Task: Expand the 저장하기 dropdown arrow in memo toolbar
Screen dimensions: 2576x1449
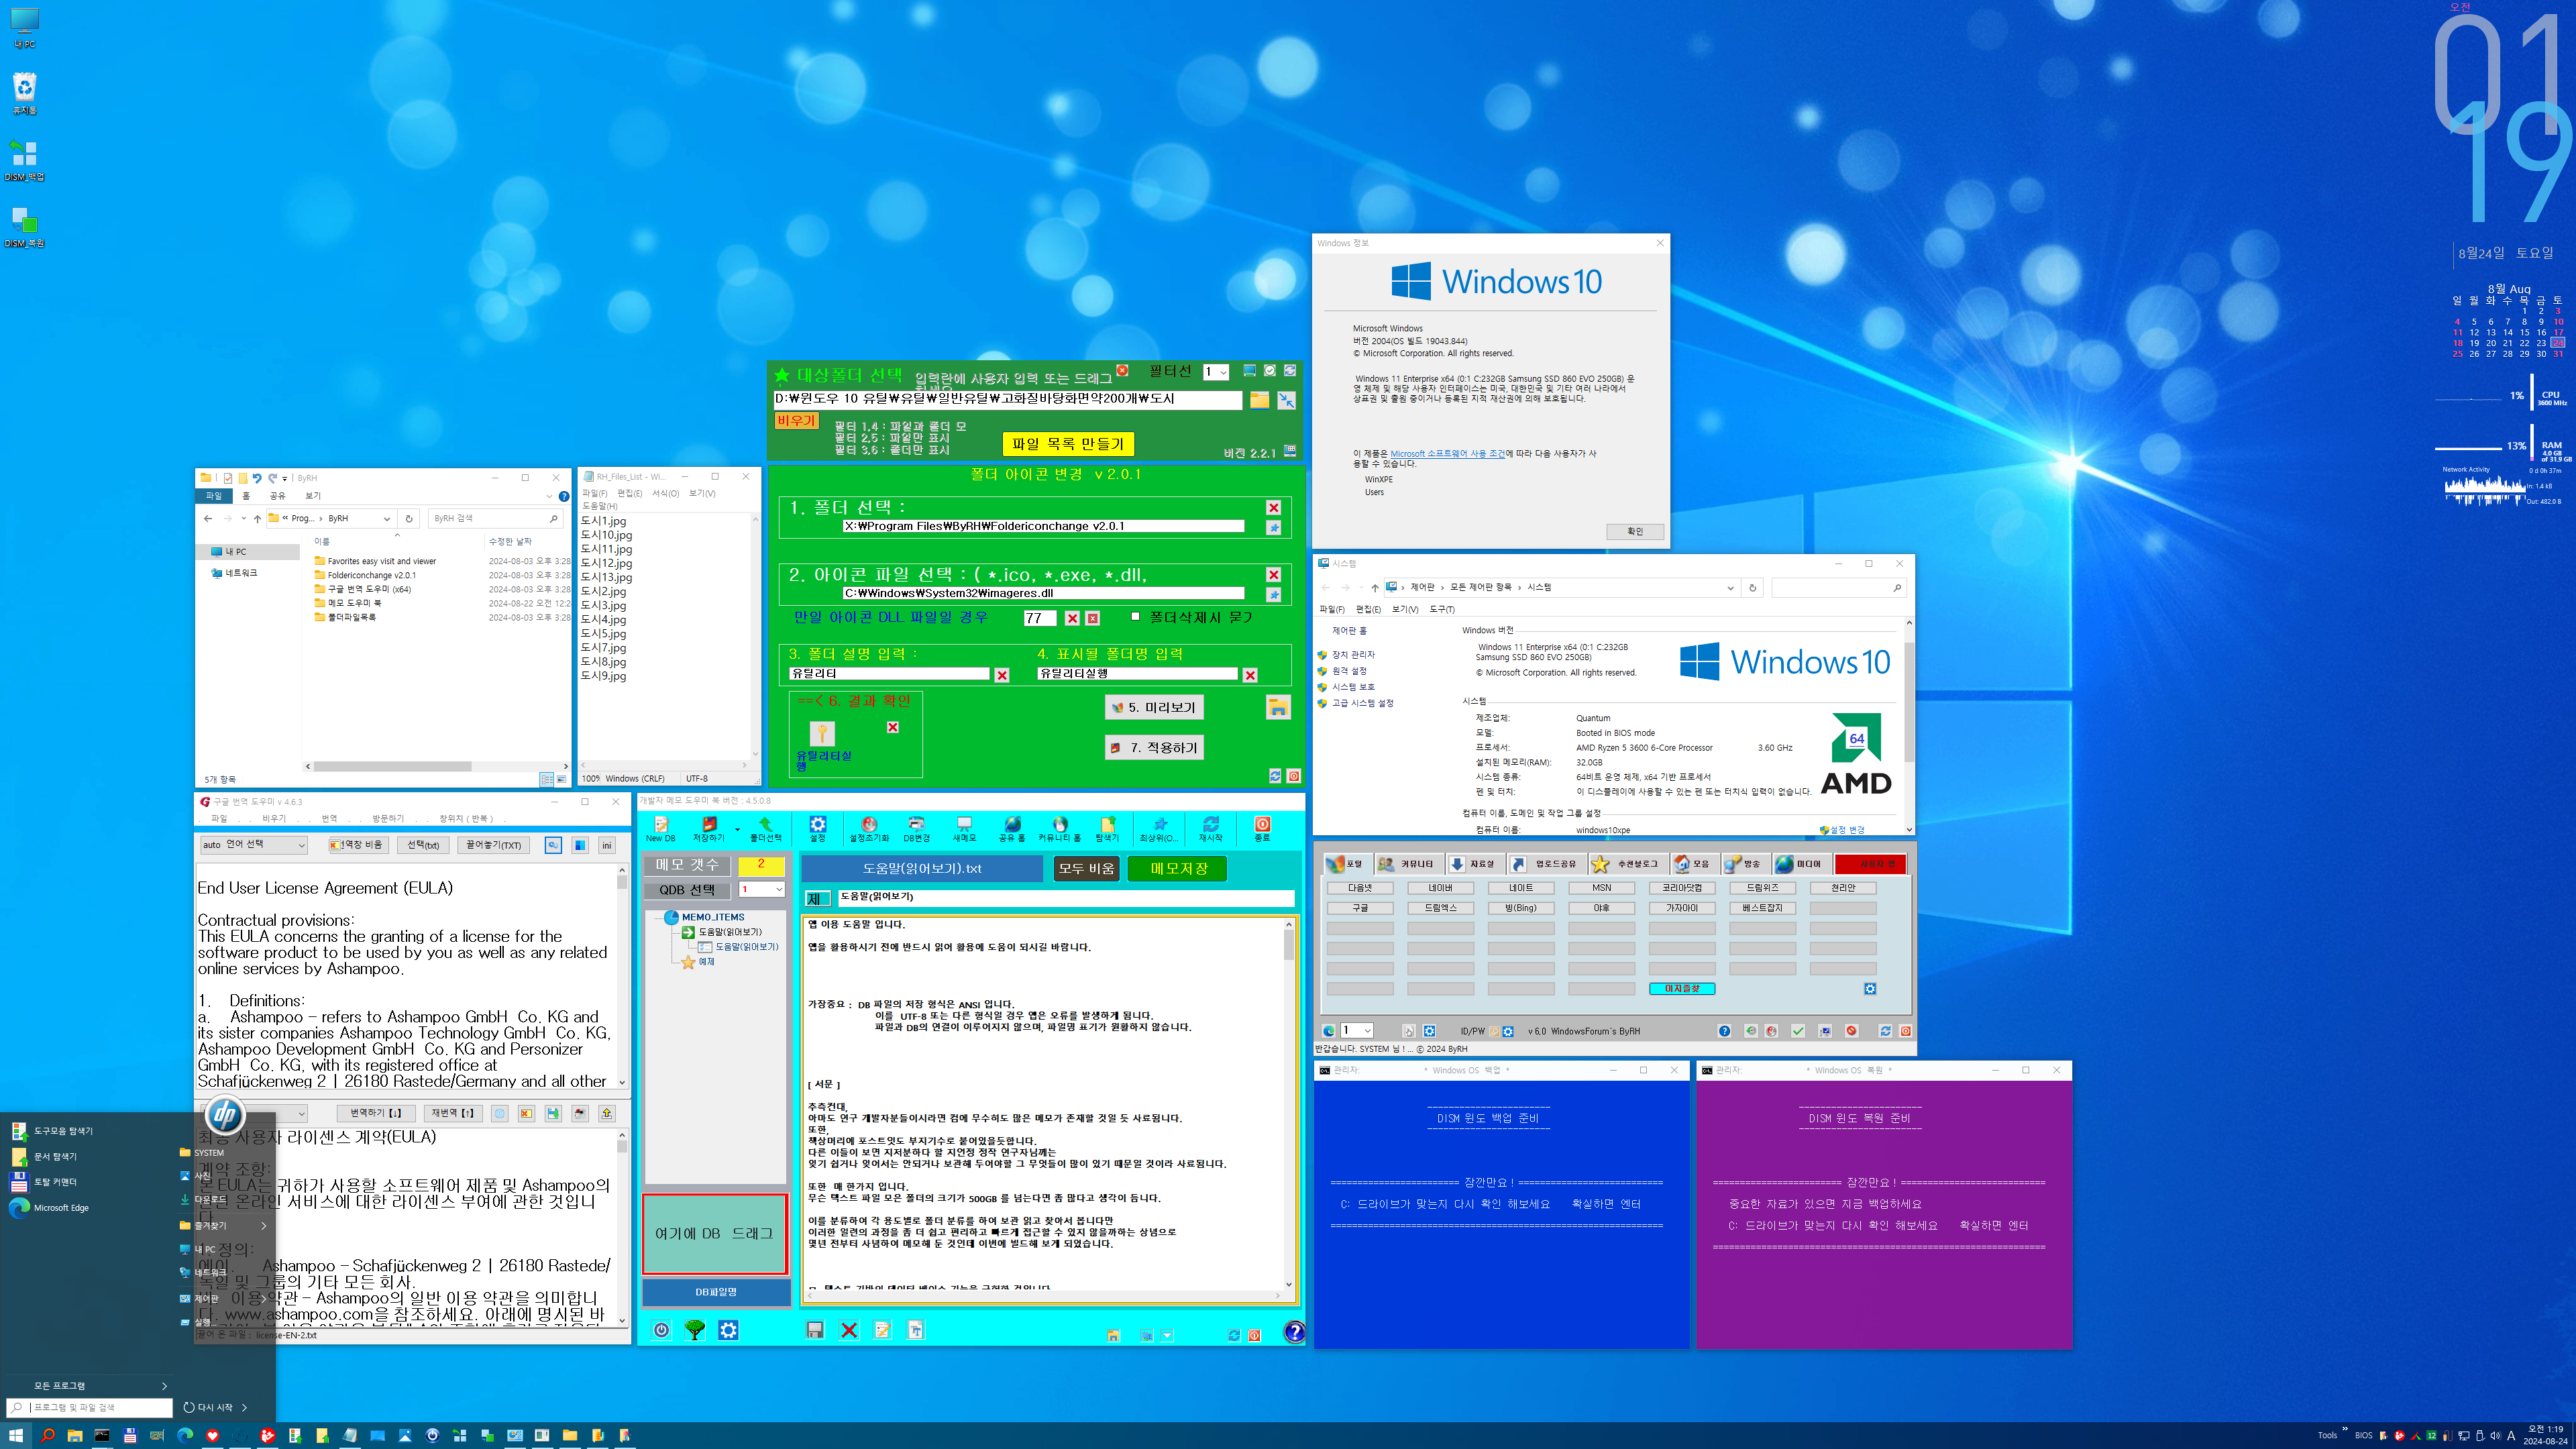Action: 738,829
